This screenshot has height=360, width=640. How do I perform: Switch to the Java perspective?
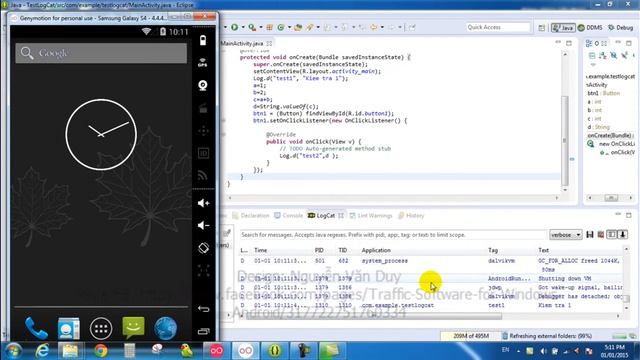(563, 28)
